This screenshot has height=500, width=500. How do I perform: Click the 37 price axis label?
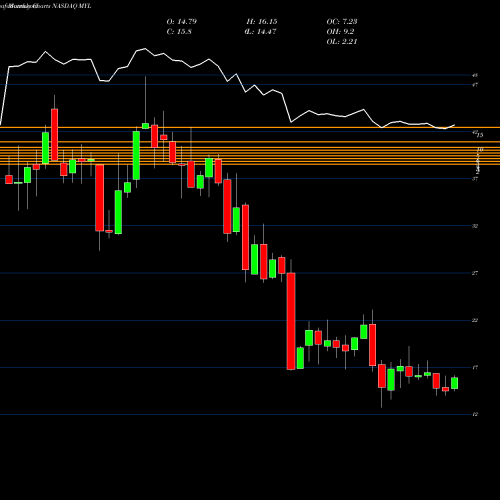[x=475, y=179]
